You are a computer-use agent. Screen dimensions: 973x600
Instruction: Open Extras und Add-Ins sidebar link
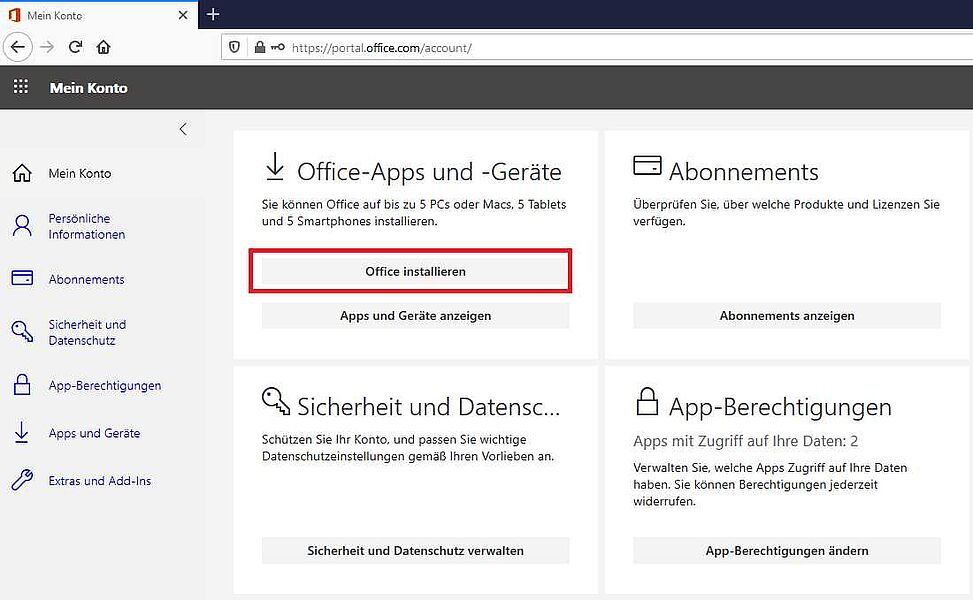click(100, 481)
